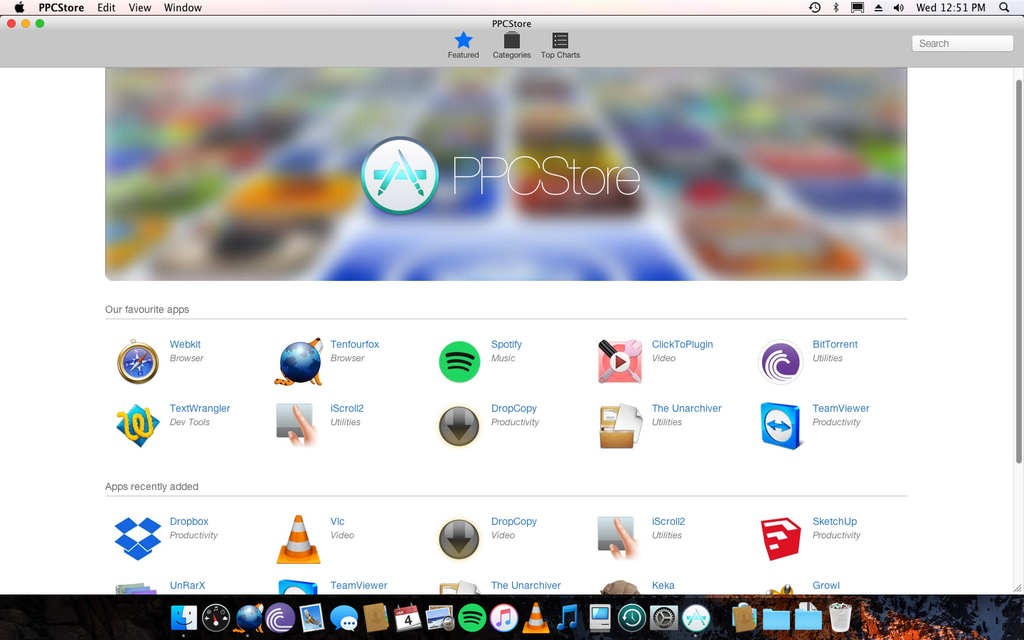
Task: Open Calendar icon in the dock
Action: (x=408, y=617)
